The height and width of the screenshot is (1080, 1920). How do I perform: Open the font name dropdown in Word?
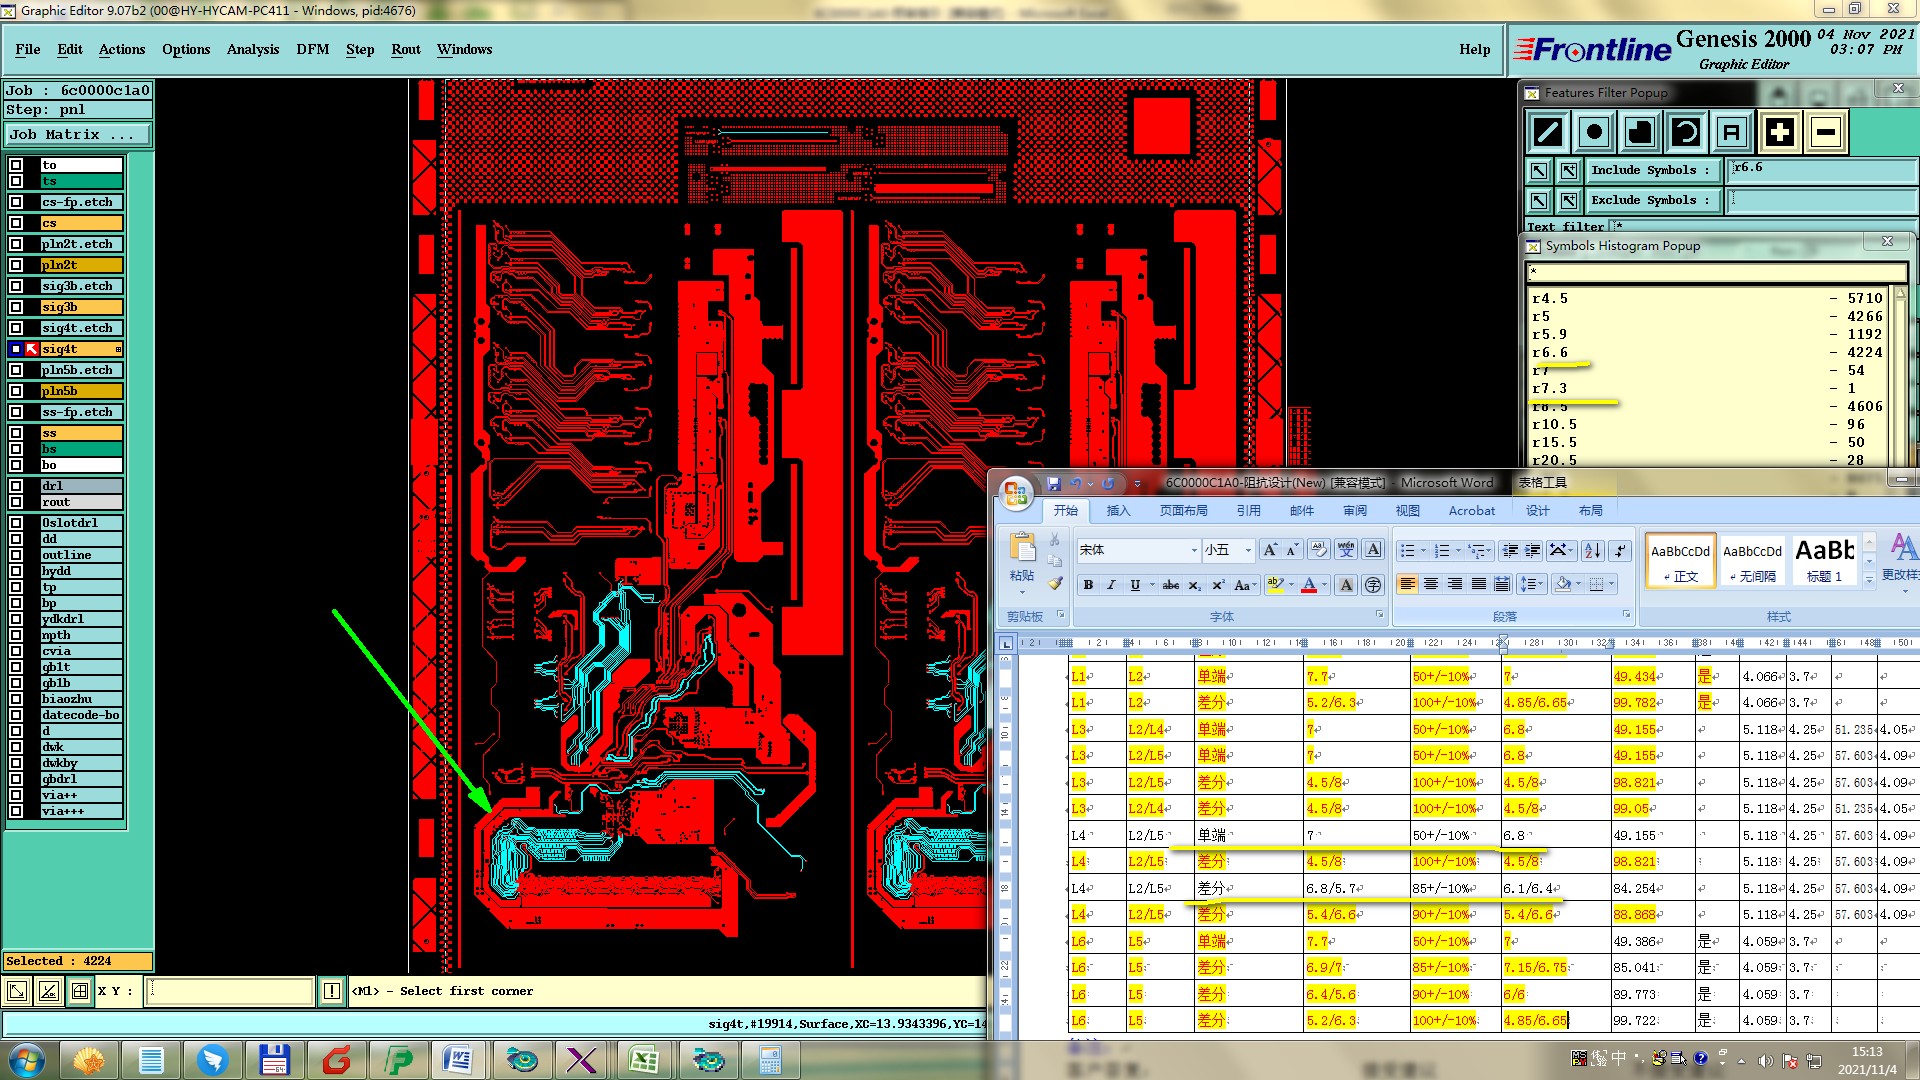(x=1194, y=550)
